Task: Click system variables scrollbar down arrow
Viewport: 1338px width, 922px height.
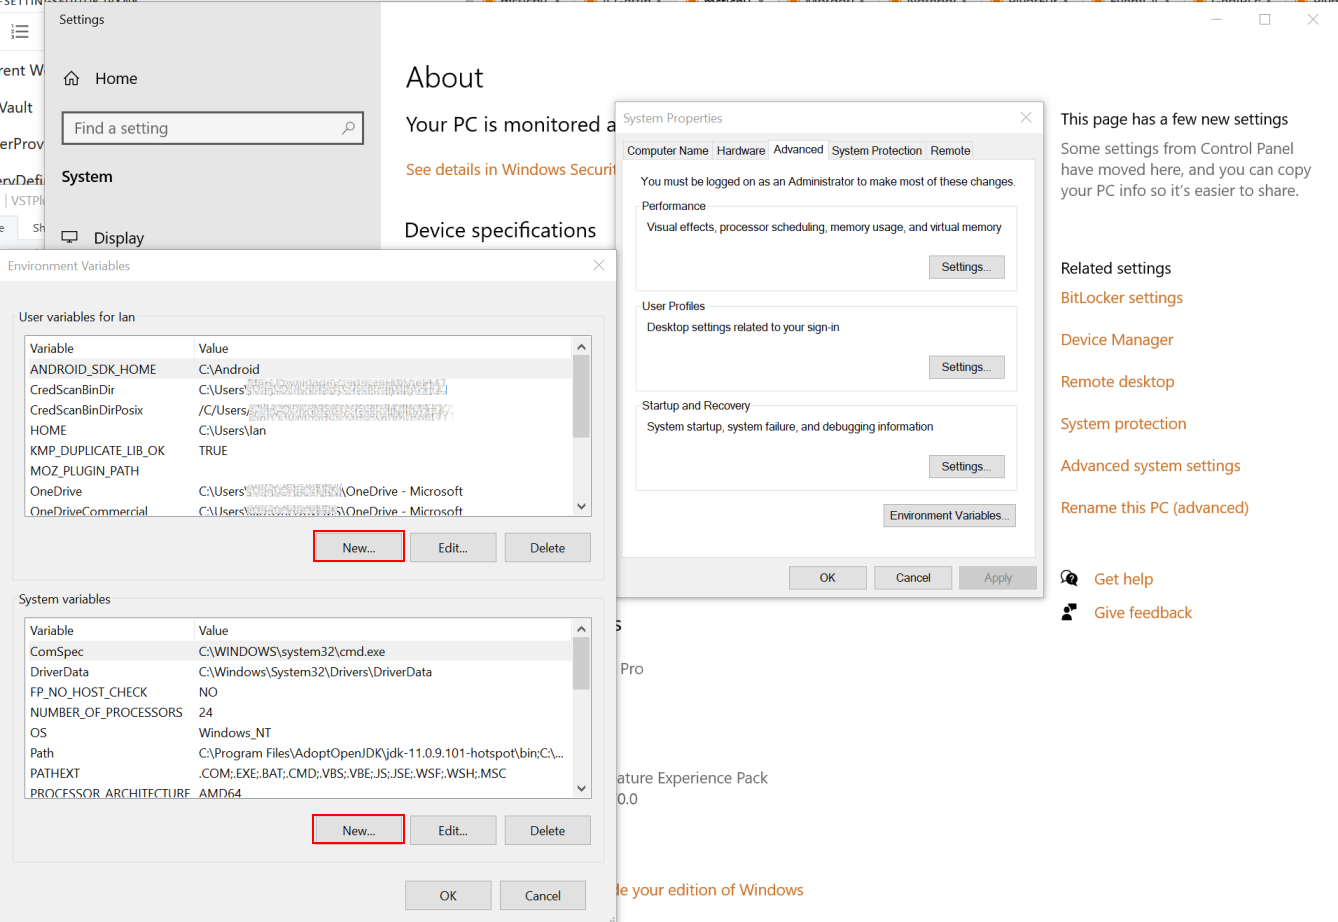Action: point(581,788)
